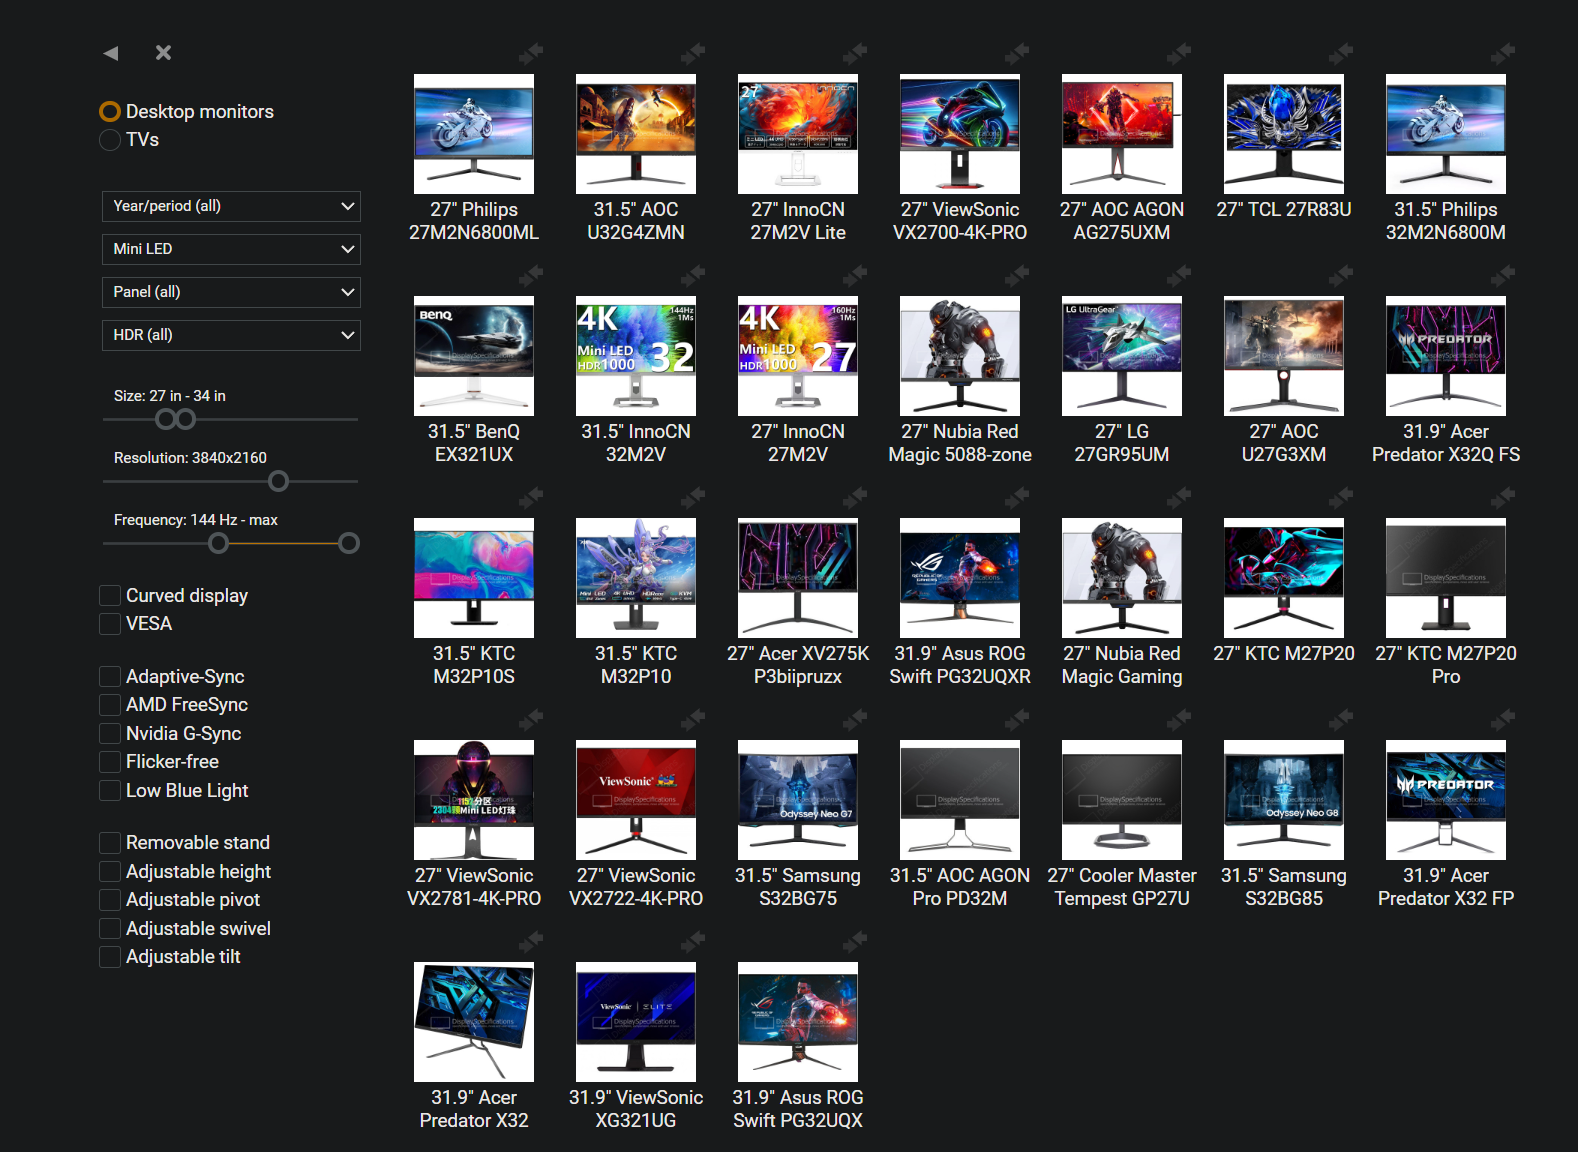1578x1152 pixels.
Task: Check the Flicker-free filter
Action: [x=110, y=761]
